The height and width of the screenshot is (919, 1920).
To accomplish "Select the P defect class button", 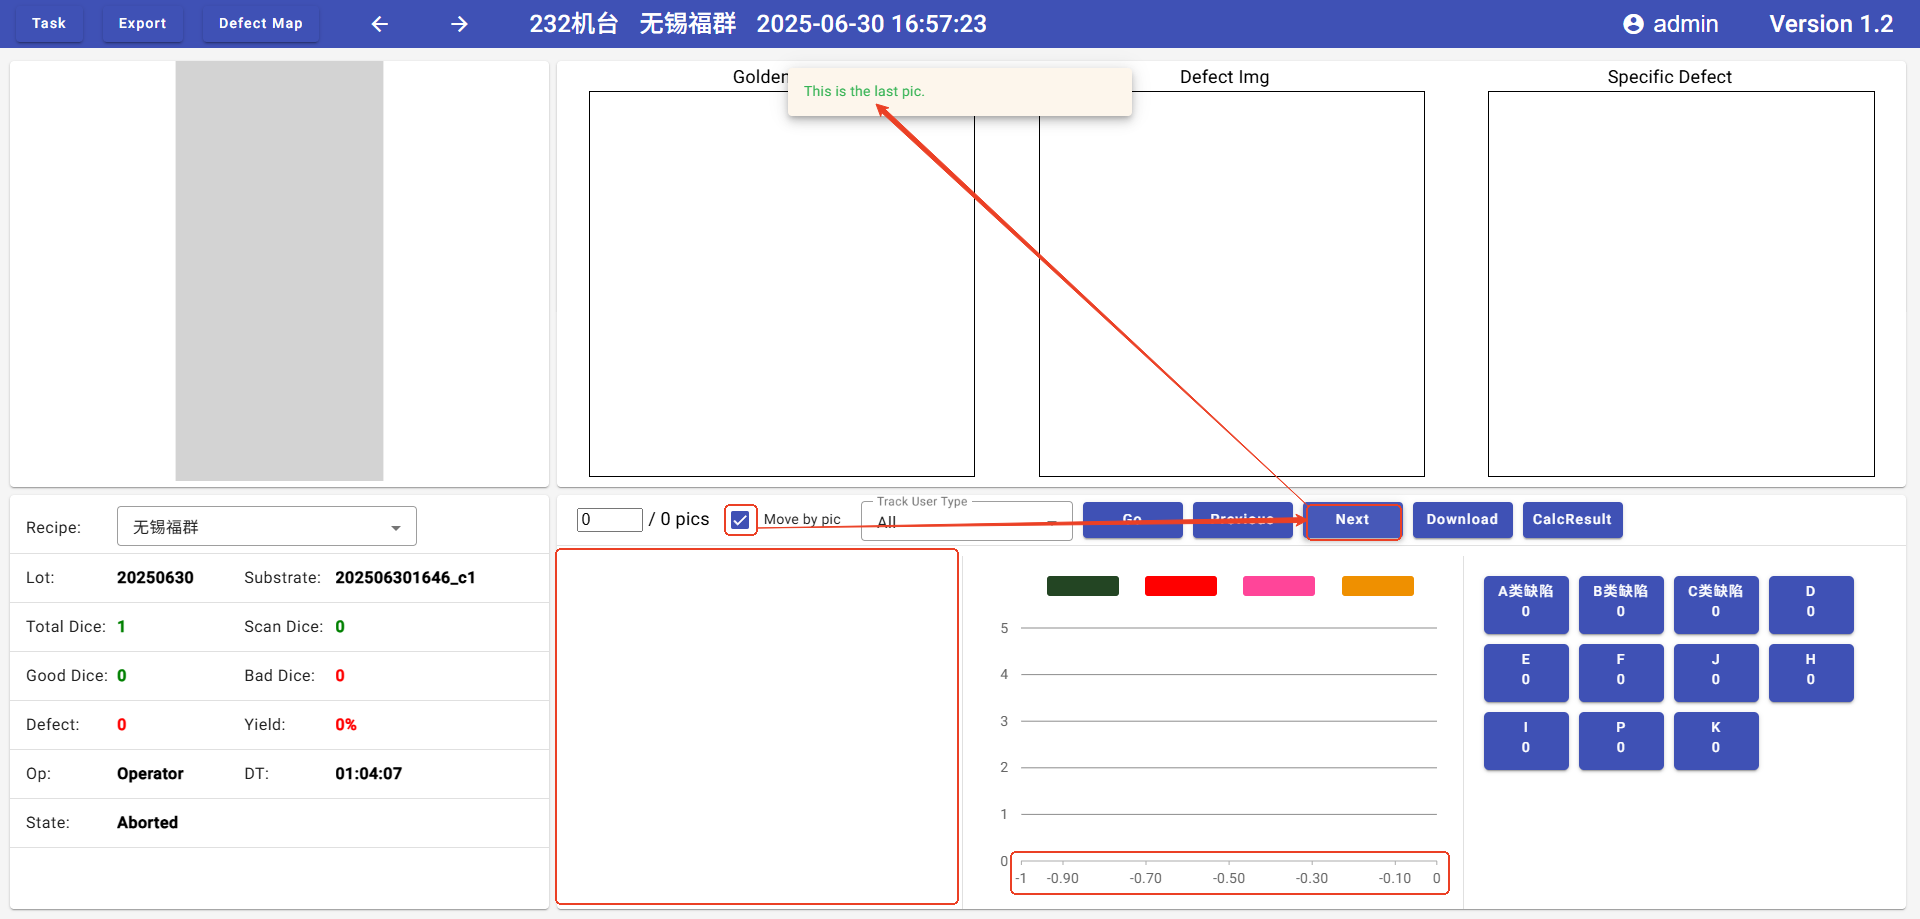I will (1621, 740).
